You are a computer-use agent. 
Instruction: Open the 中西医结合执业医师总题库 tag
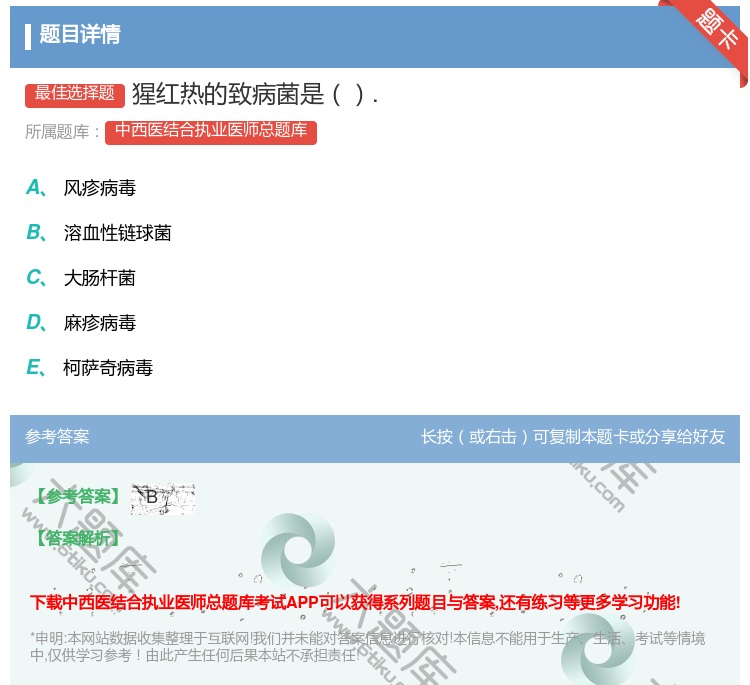[x=211, y=132]
